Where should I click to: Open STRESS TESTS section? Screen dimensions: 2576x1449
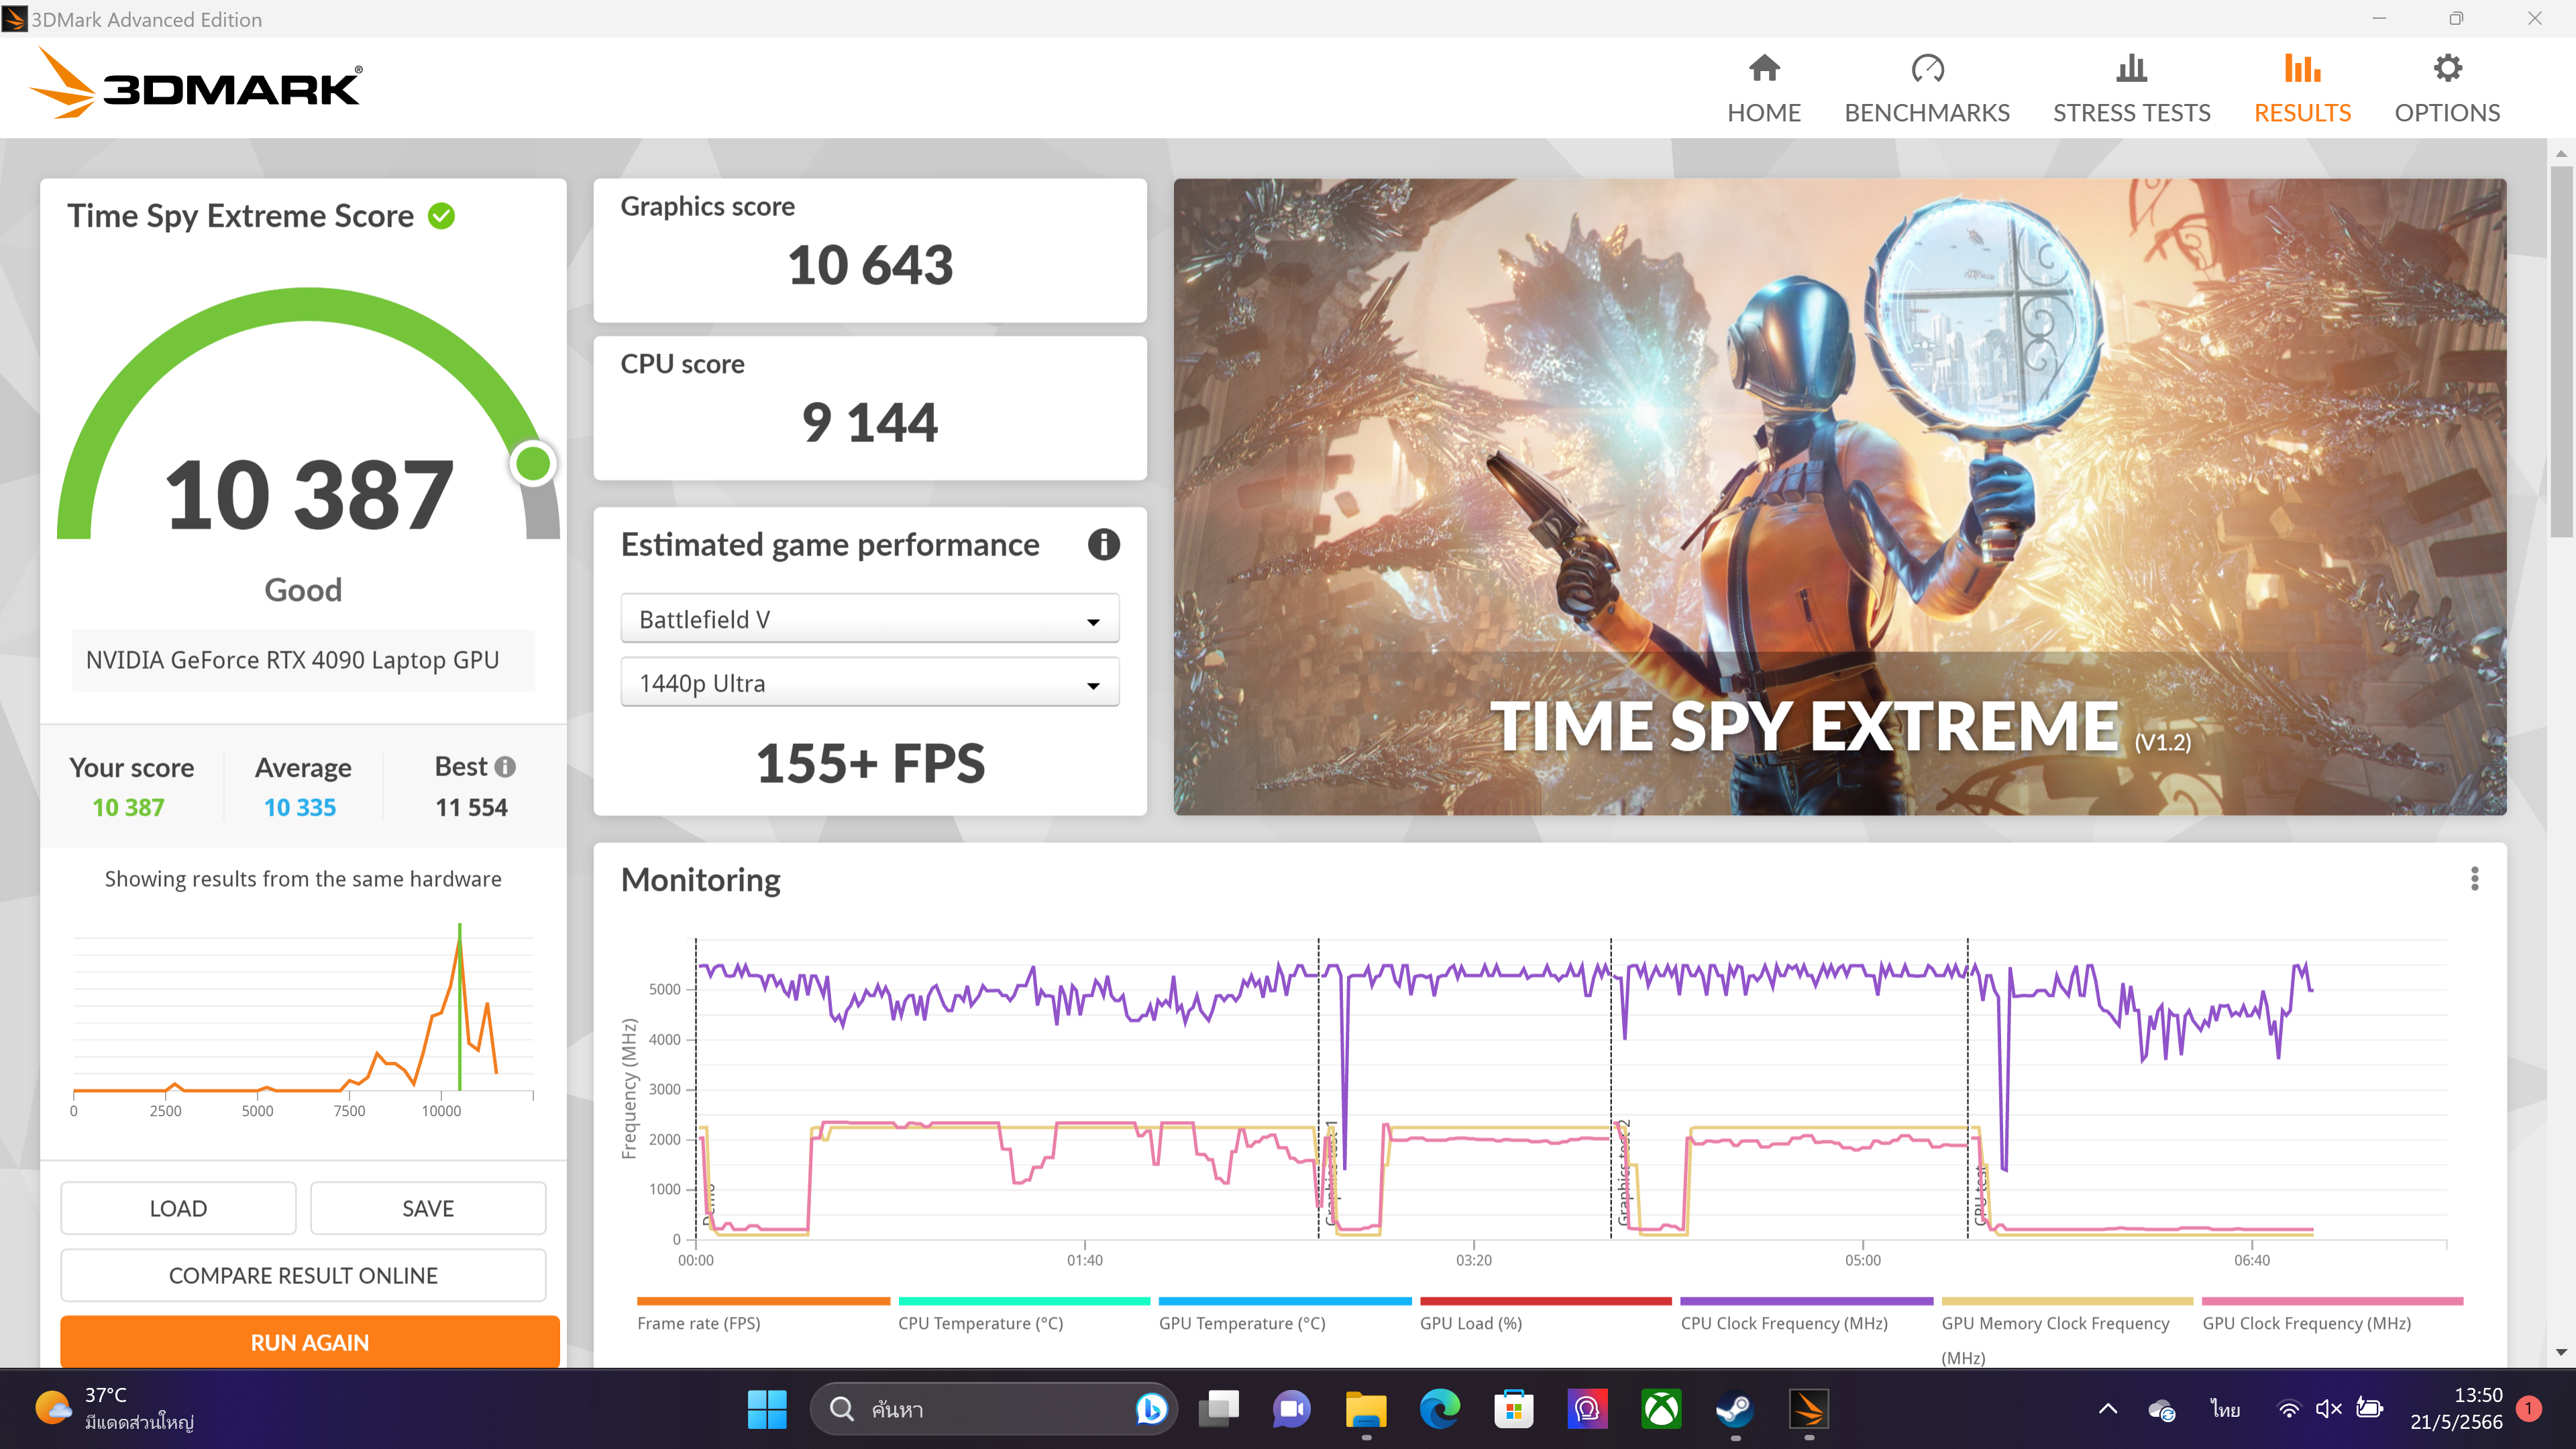tap(2131, 89)
